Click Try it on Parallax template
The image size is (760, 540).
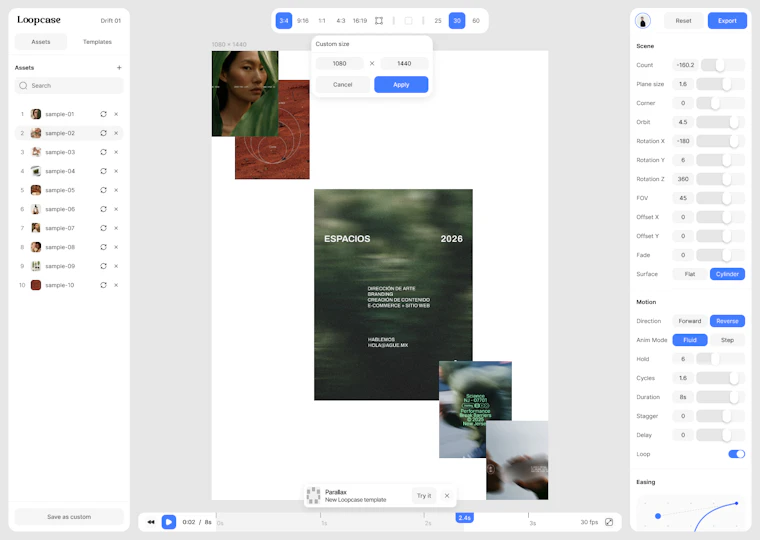424,495
